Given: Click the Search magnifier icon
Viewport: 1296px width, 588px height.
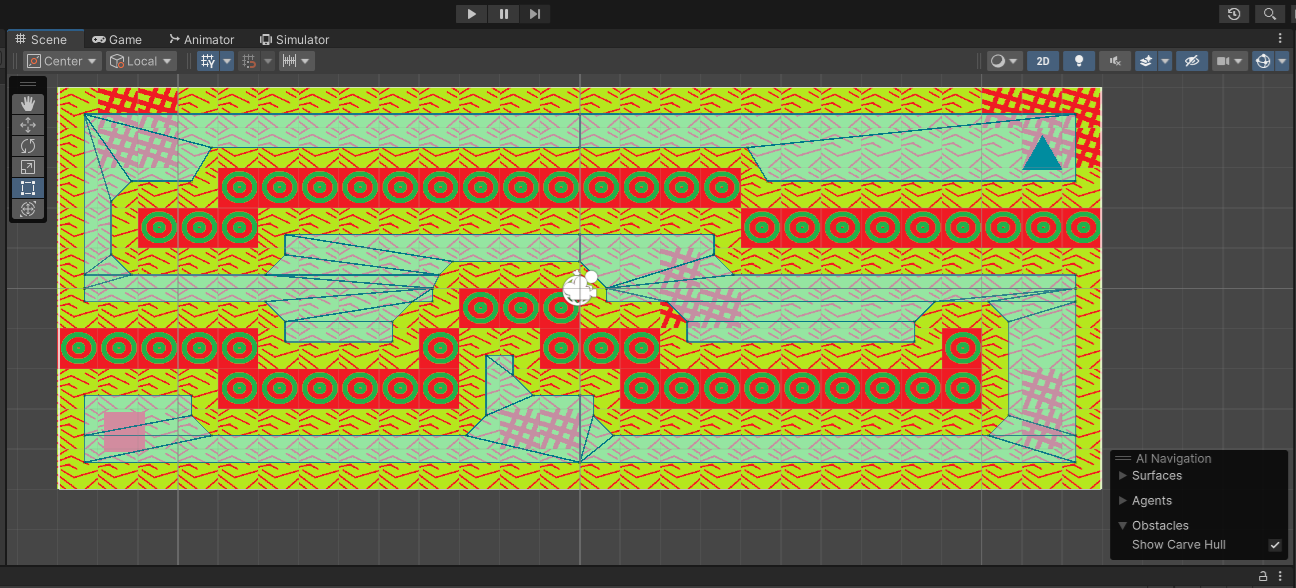Looking at the screenshot, I should click(1269, 14).
